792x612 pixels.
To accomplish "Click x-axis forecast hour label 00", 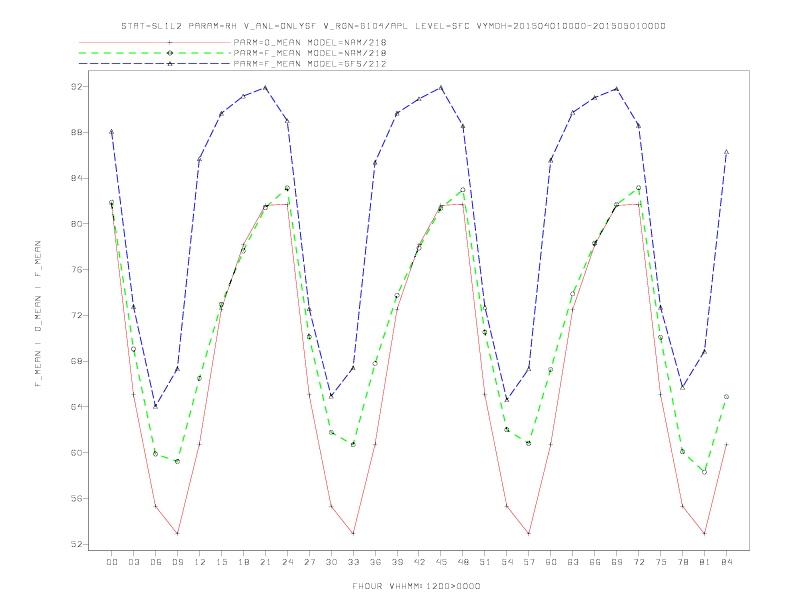I will (x=112, y=562).
